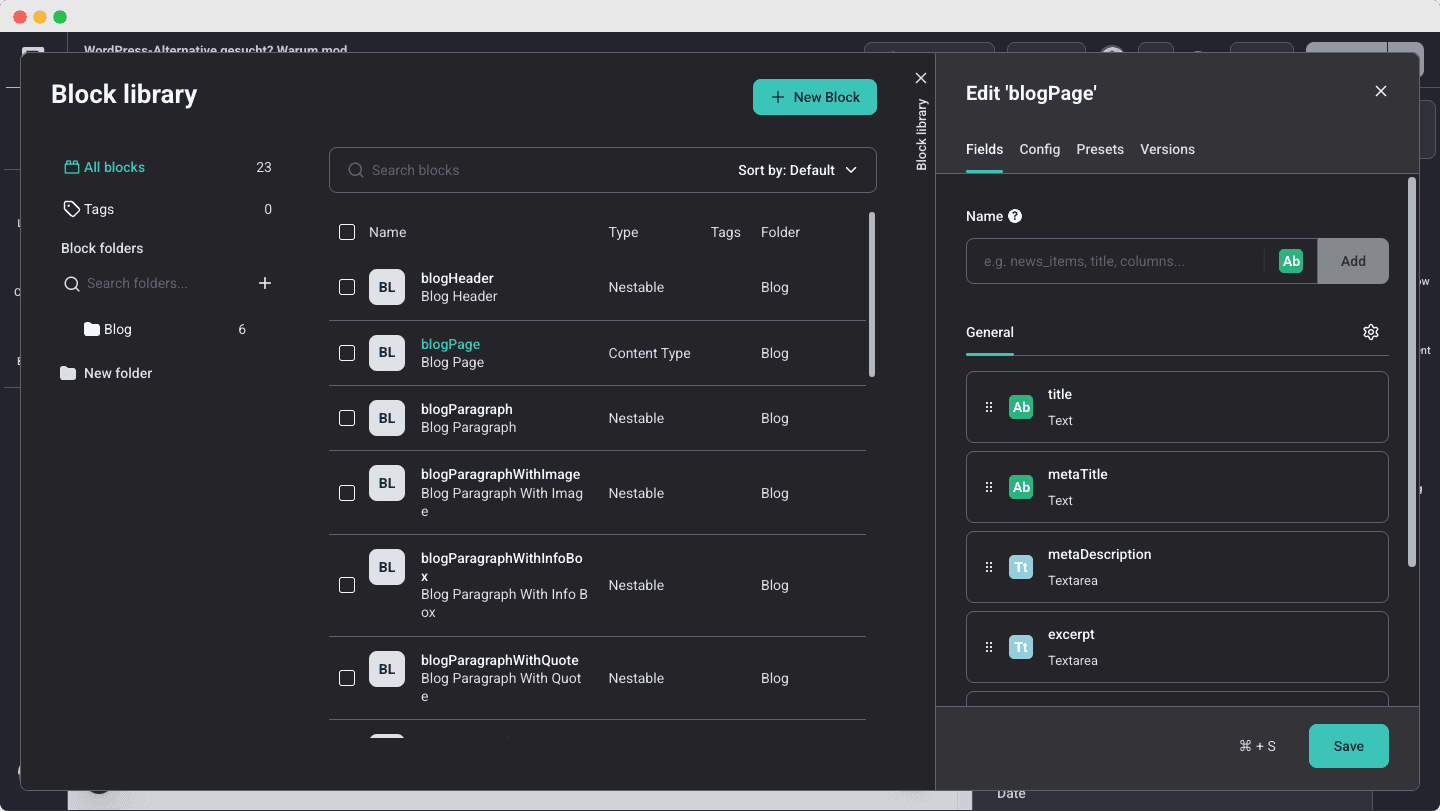Open the blogParagraph block name
Screen dimensions: 1440x811
pyautogui.click(x=467, y=409)
